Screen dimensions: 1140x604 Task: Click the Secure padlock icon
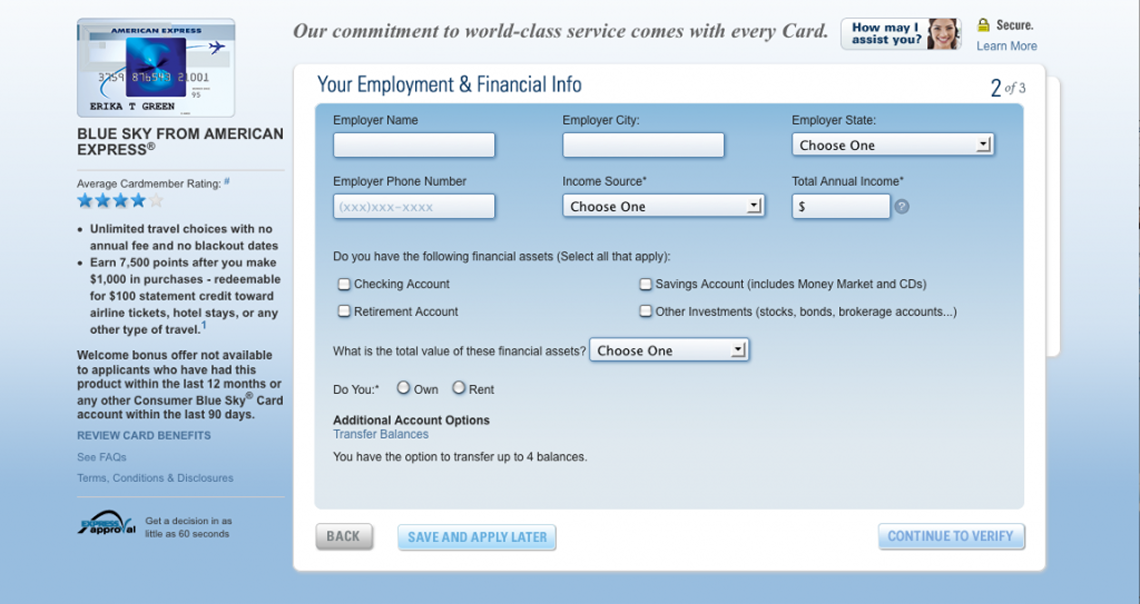tap(983, 25)
